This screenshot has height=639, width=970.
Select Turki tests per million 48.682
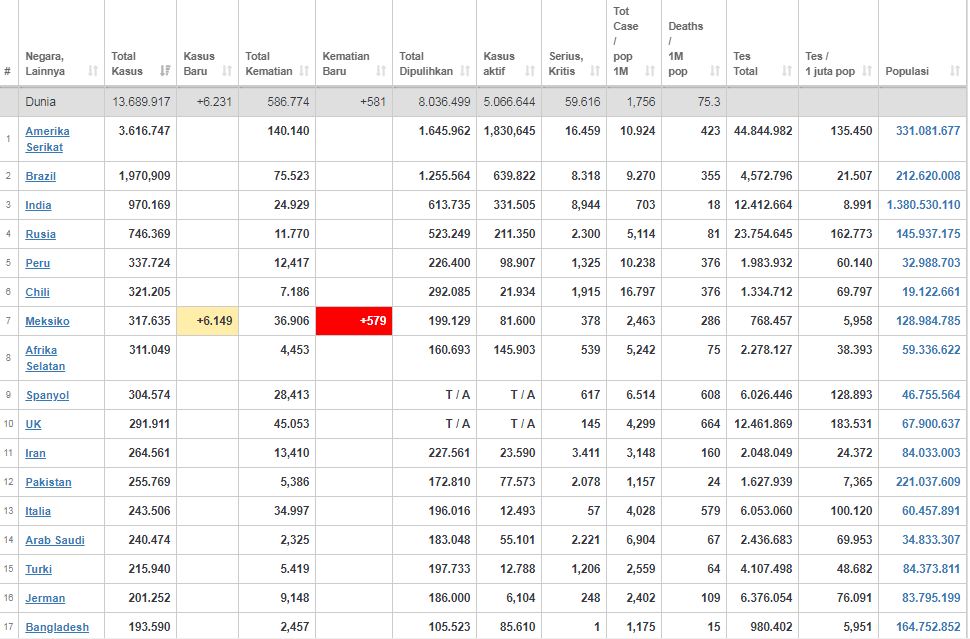click(854, 570)
